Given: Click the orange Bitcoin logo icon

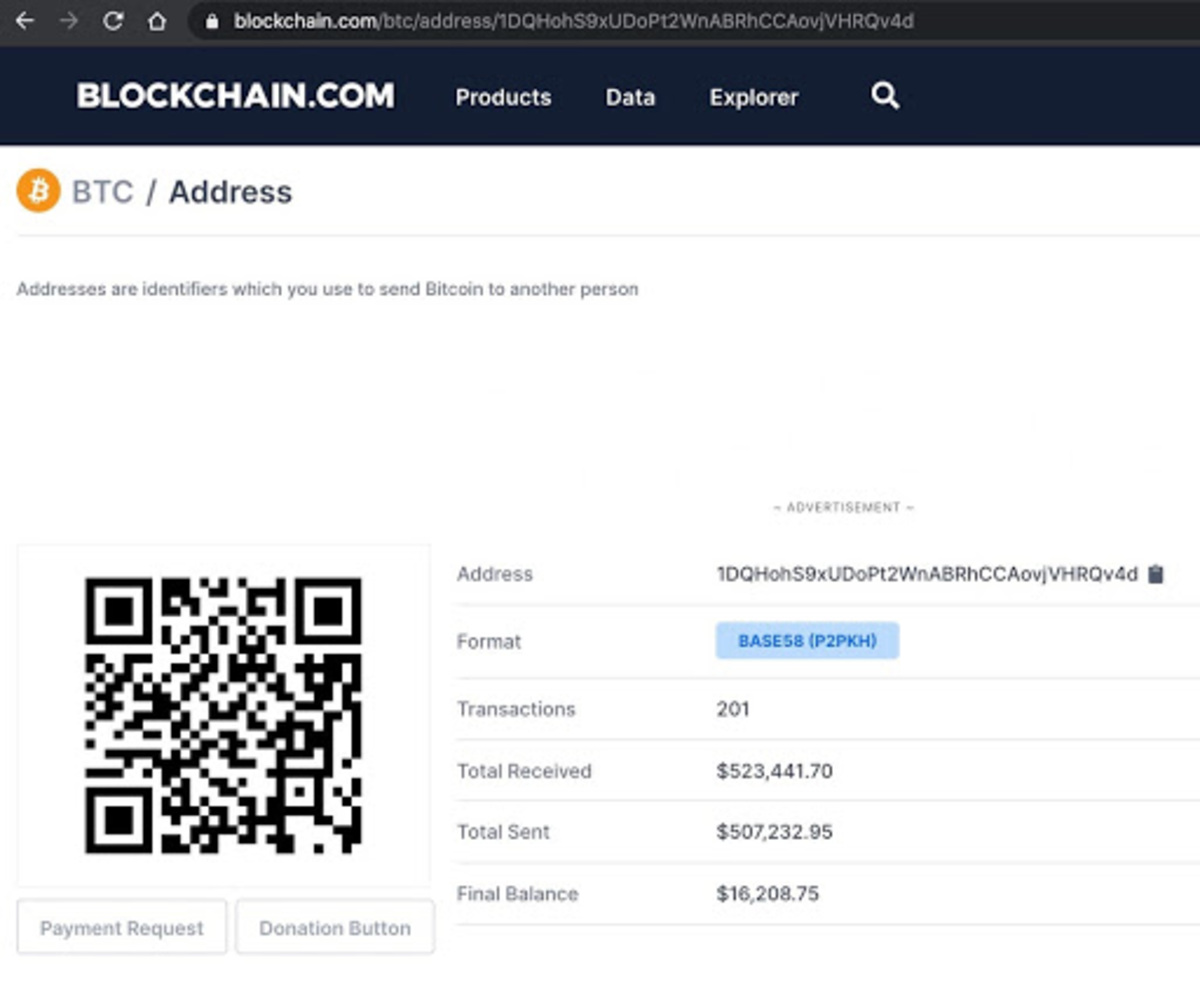Looking at the screenshot, I should coord(39,191).
